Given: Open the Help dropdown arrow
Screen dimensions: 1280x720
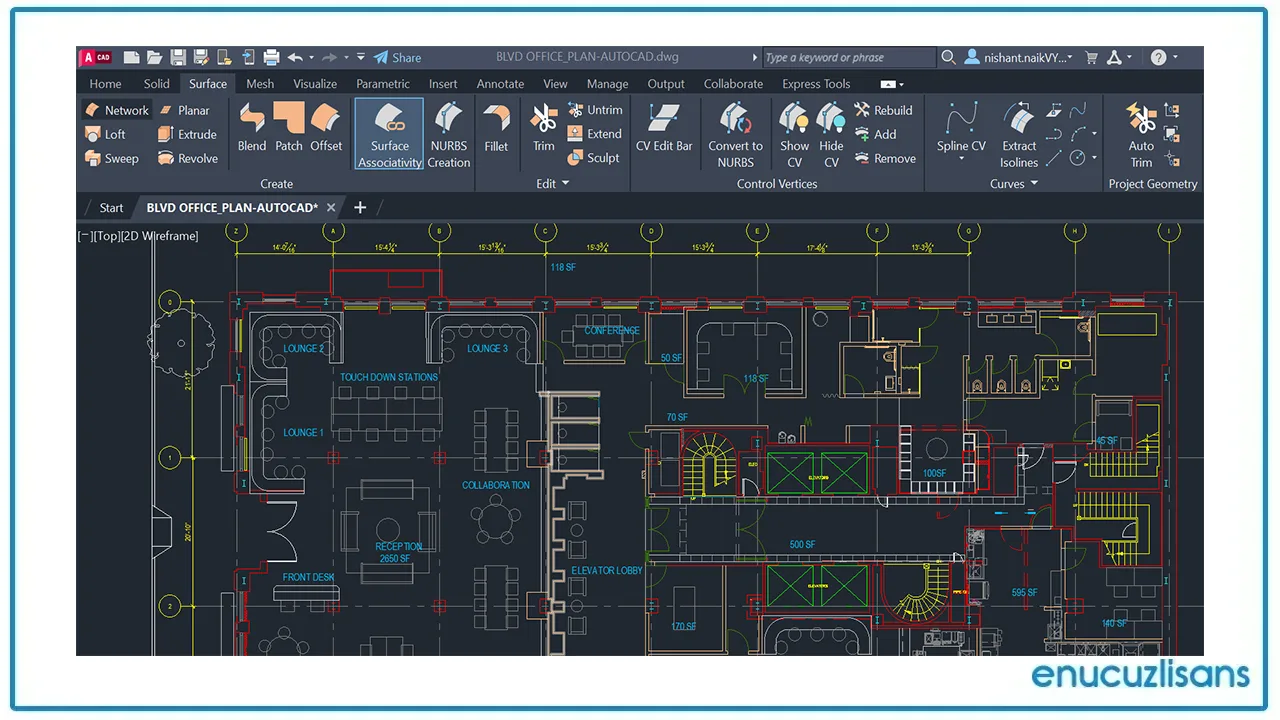Looking at the screenshot, I should (x=1175, y=58).
